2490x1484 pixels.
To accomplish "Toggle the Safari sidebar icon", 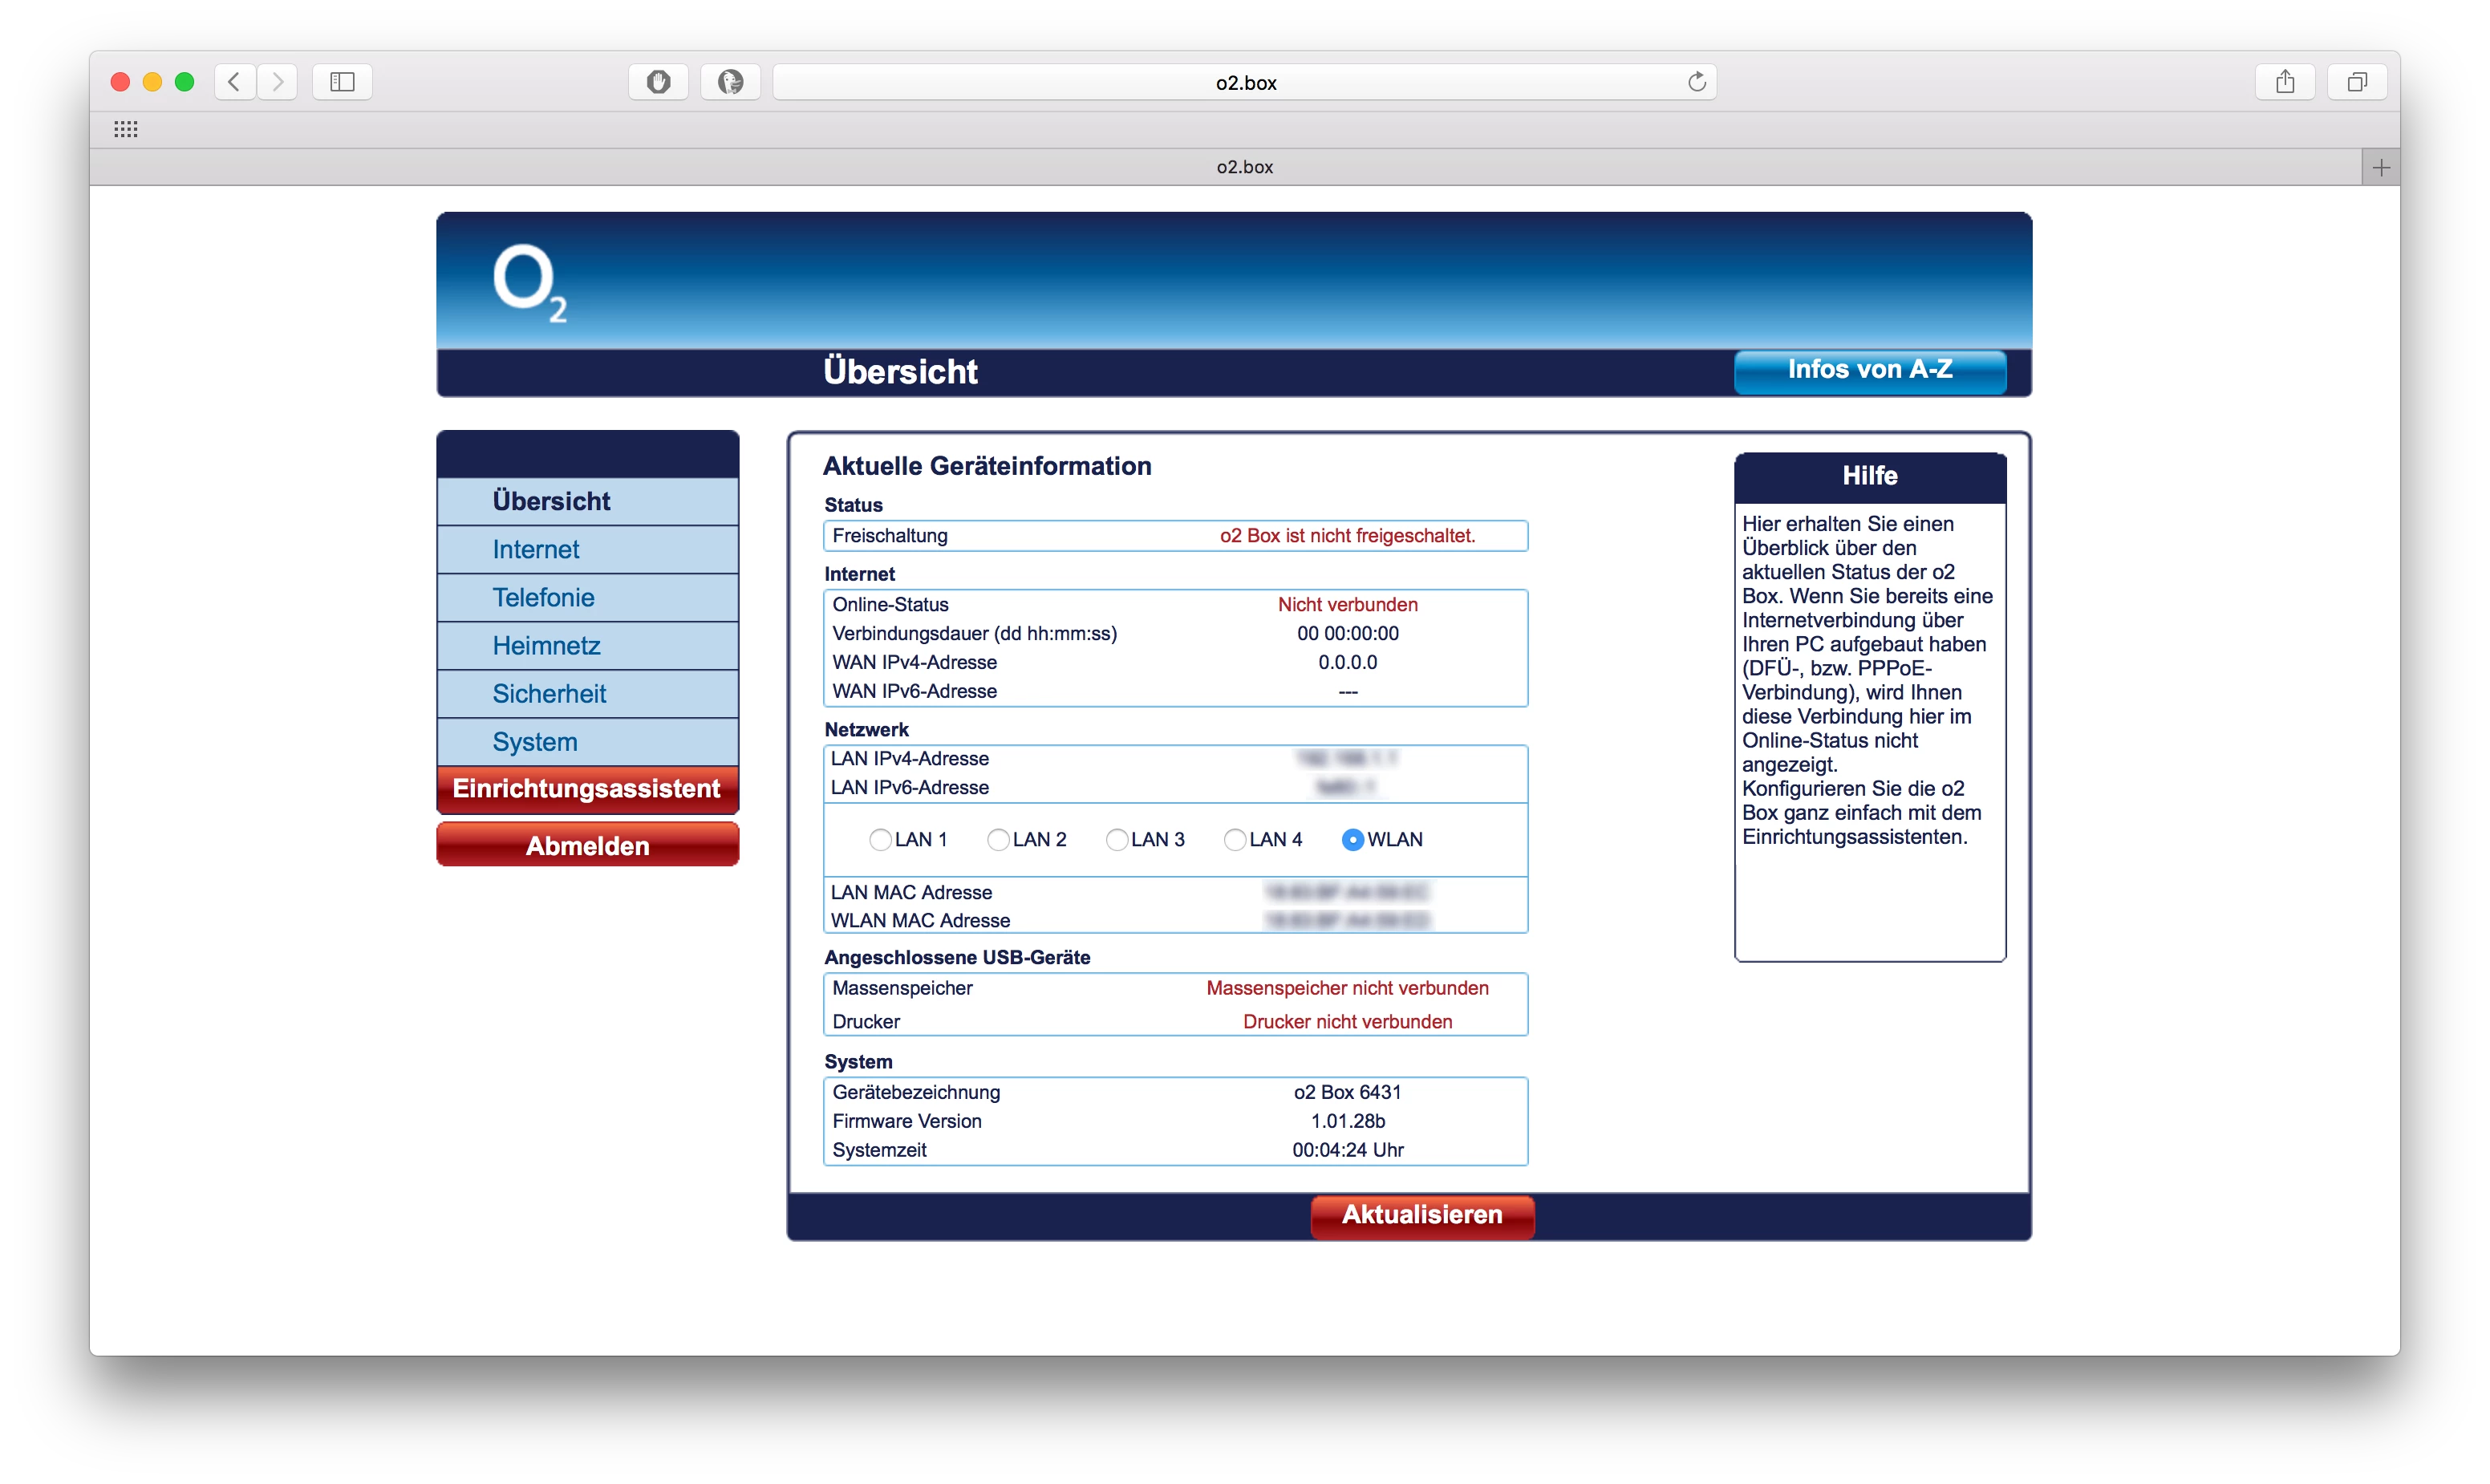I will pyautogui.click(x=342, y=82).
